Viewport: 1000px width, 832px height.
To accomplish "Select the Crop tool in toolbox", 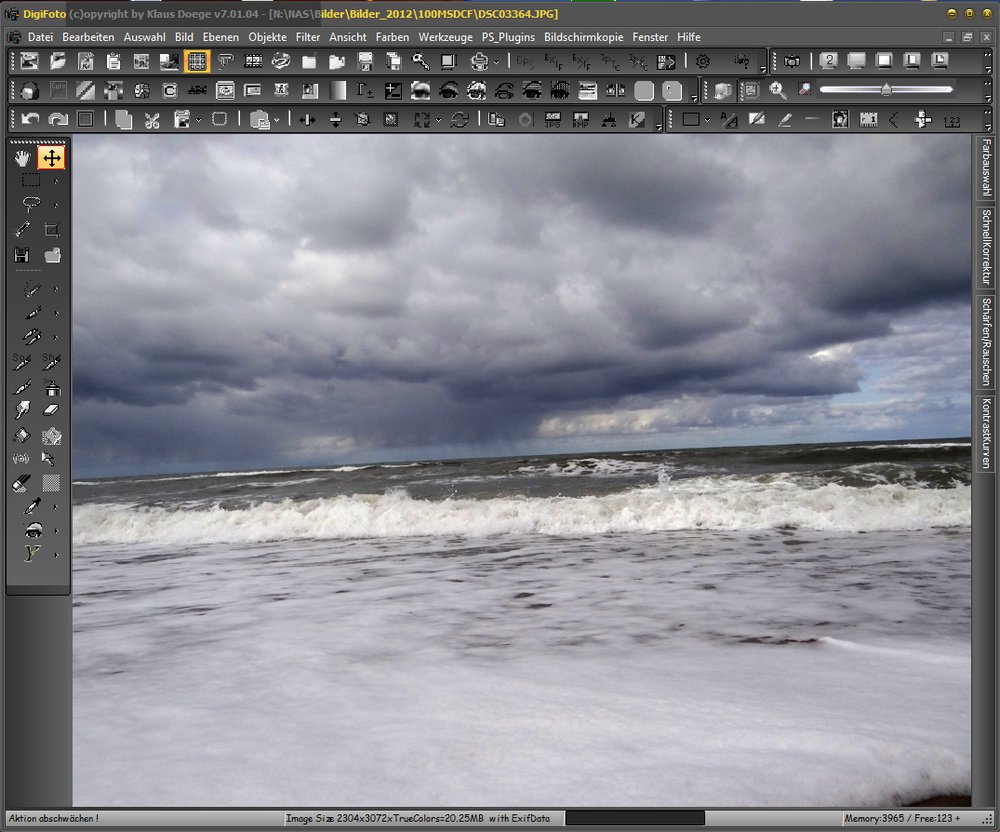I will tap(52, 230).
